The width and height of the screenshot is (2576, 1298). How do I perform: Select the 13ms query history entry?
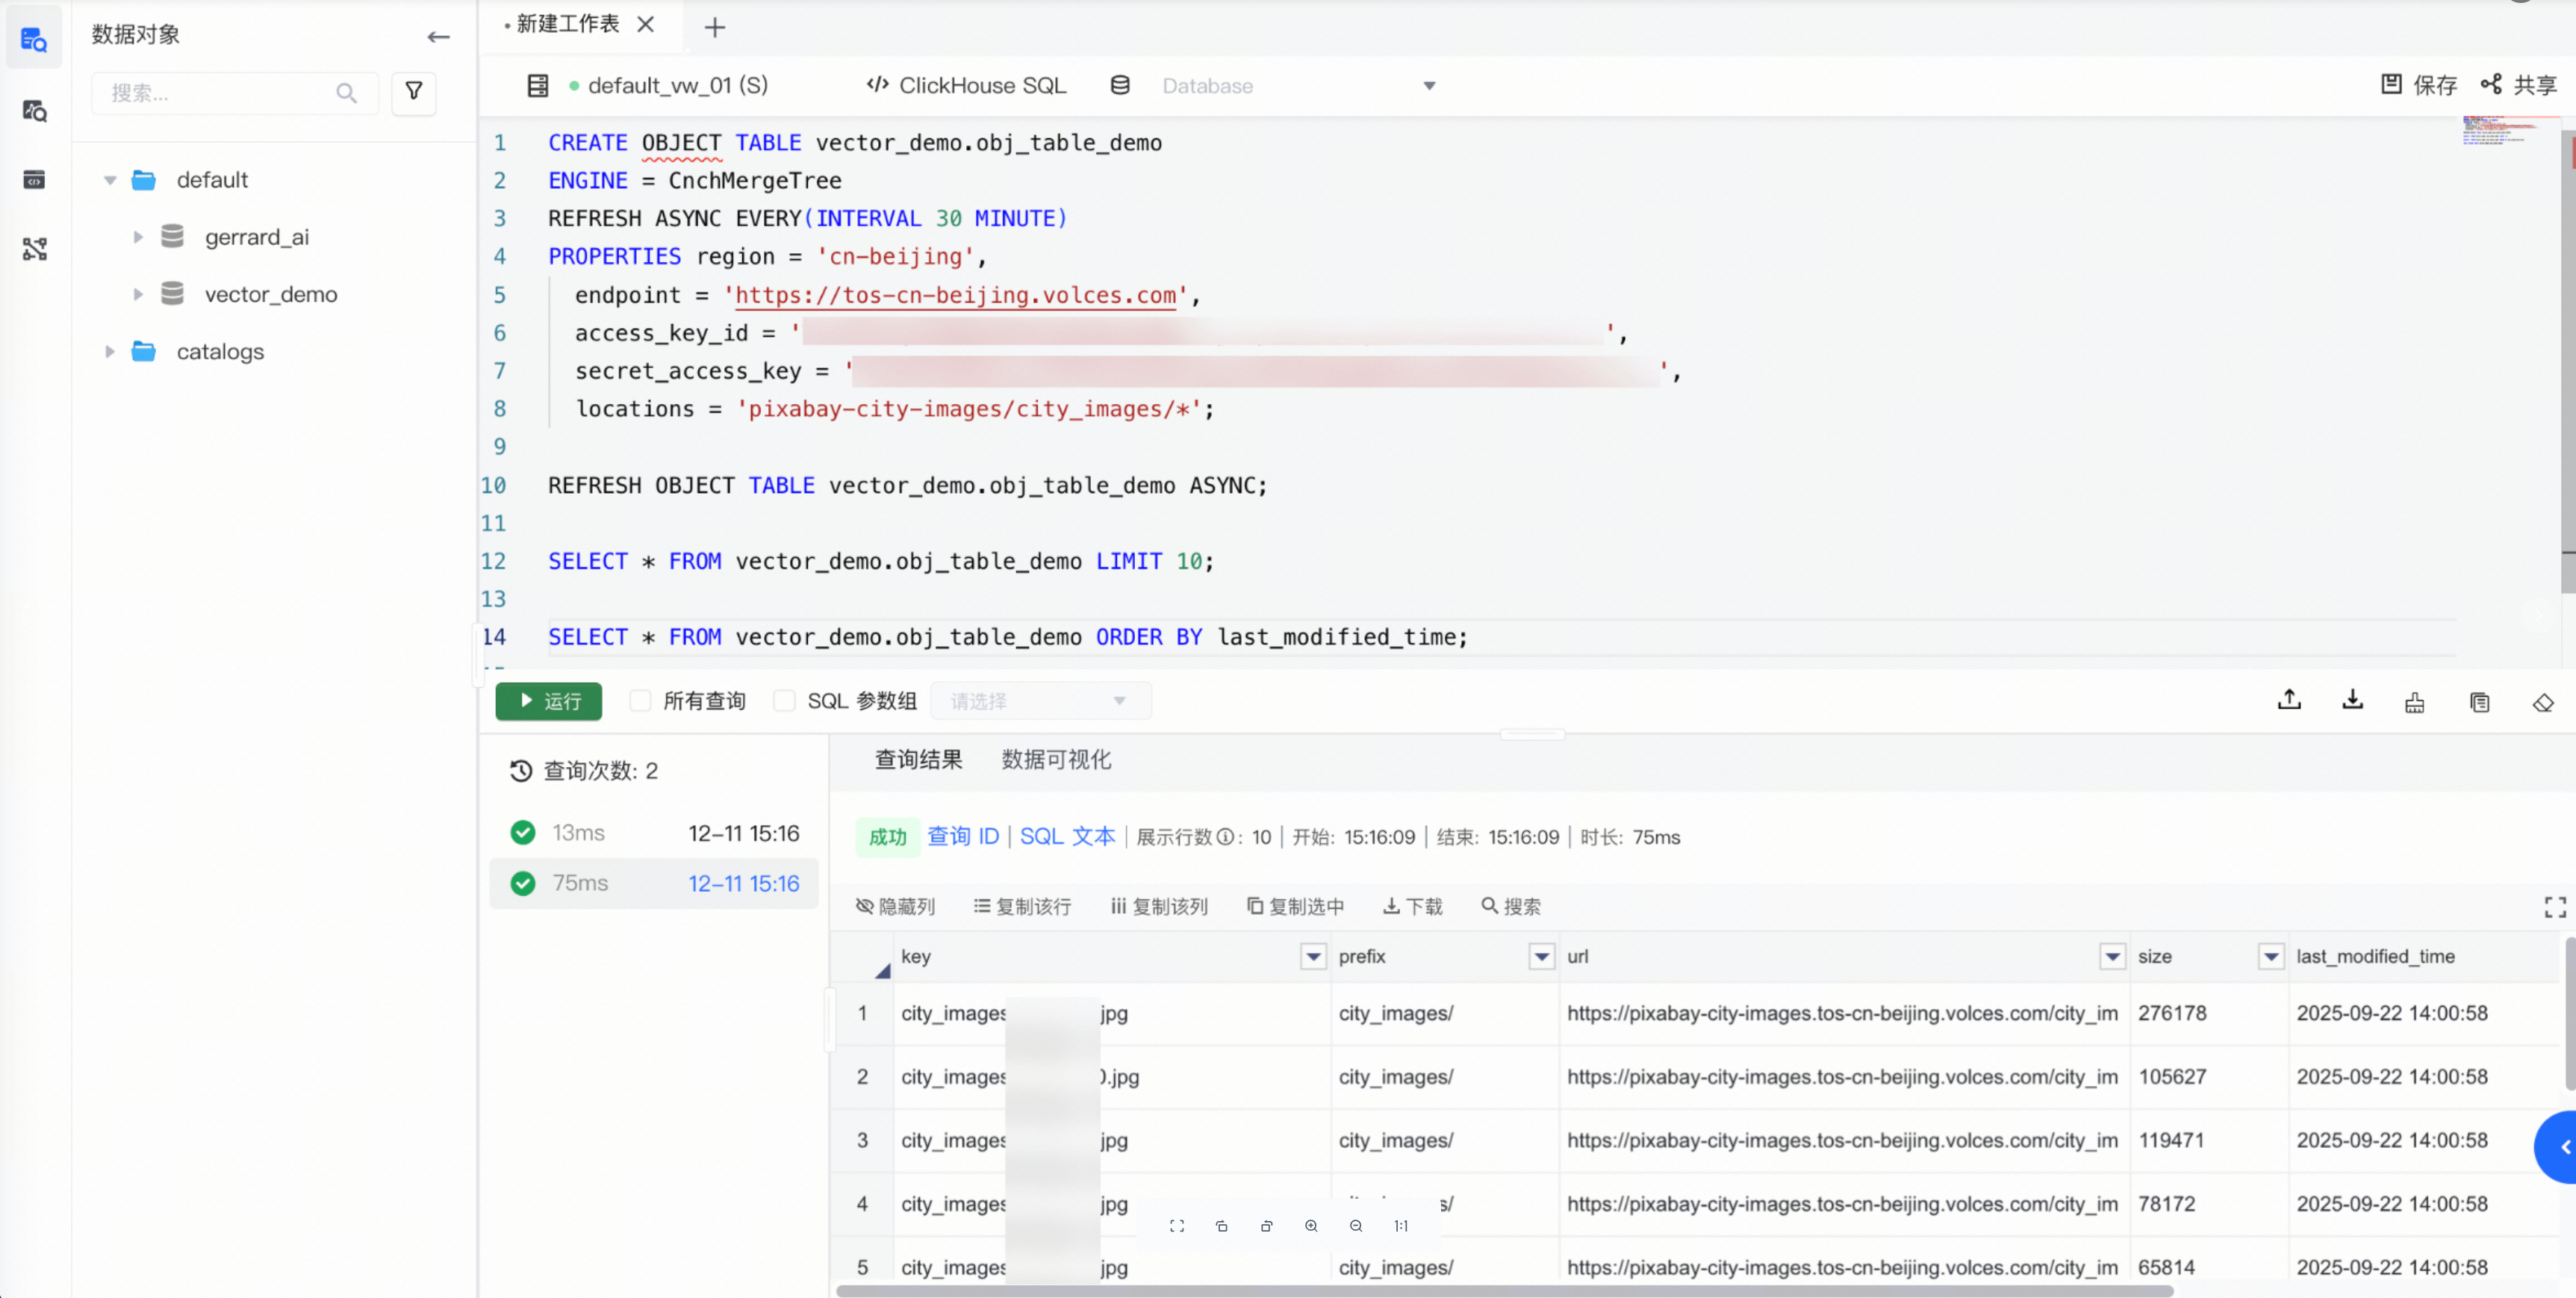pyautogui.click(x=654, y=833)
